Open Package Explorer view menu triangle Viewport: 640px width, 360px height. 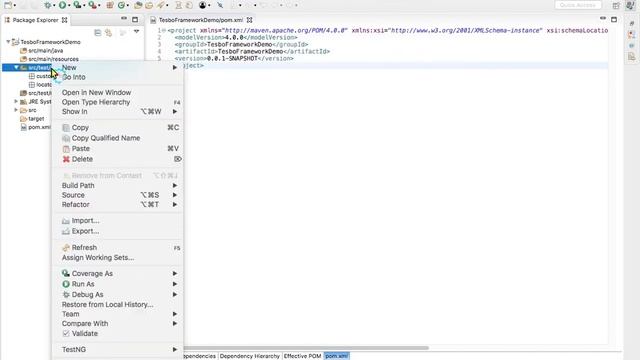pos(136,32)
